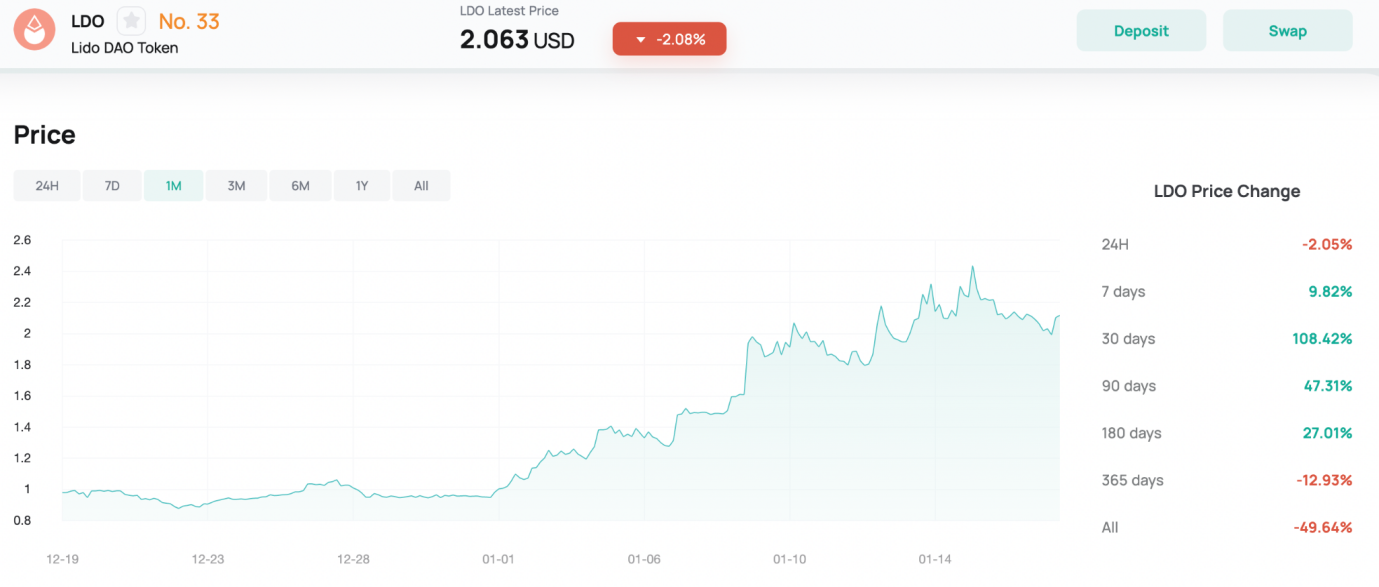The height and width of the screenshot is (587, 1379).
Task: Click the 2.4 value on the price axis
Action: [x=22, y=271]
